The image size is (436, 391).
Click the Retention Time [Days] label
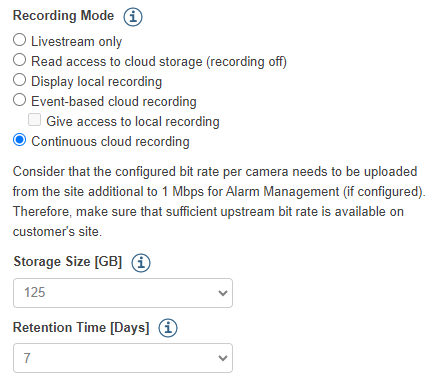(x=81, y=328)
